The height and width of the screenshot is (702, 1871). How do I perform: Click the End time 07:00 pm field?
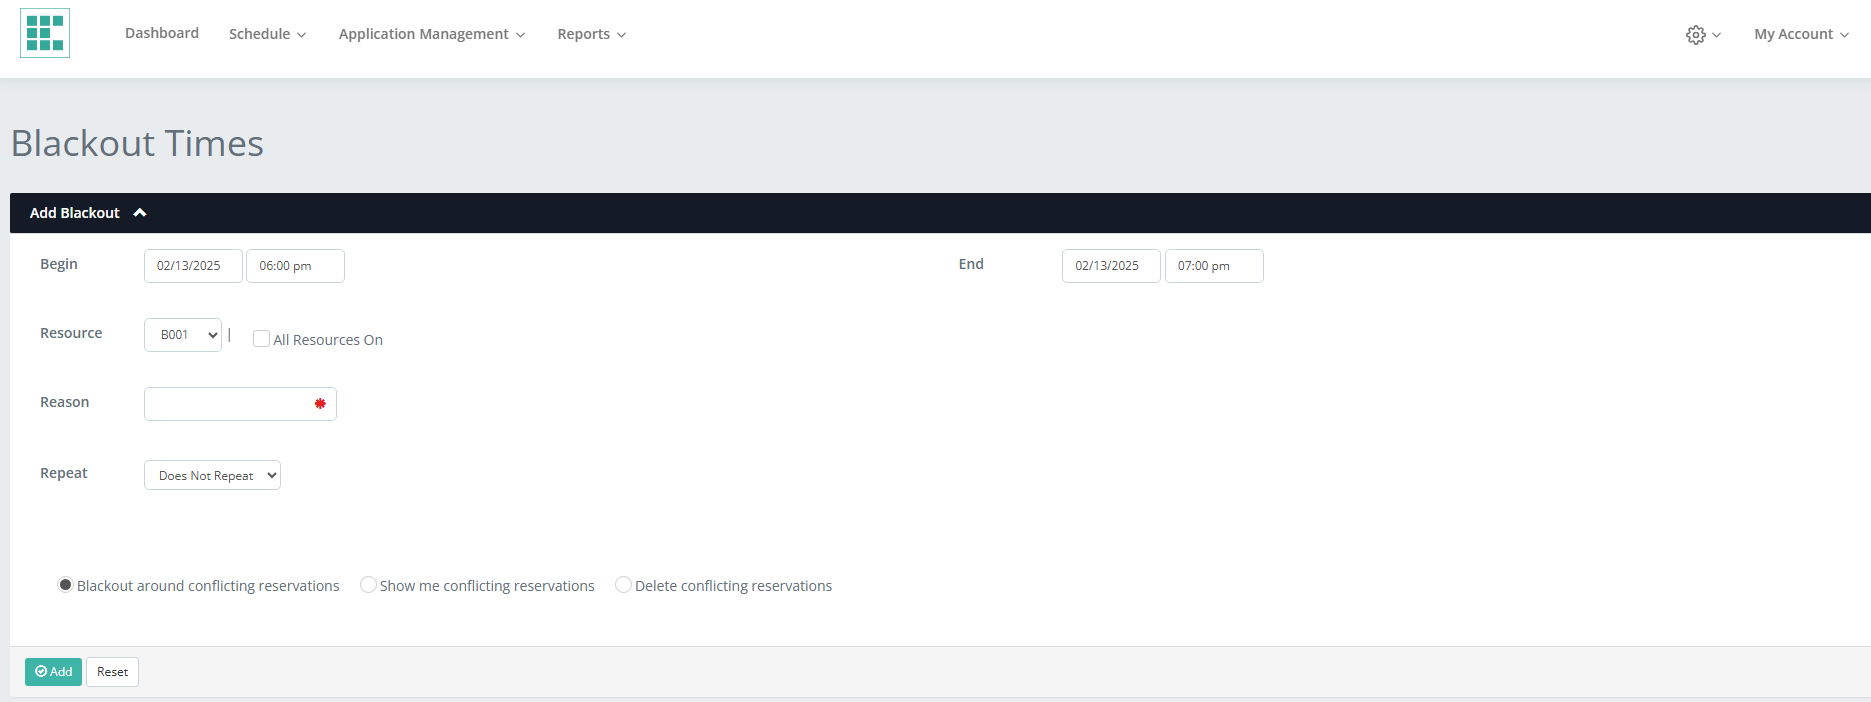pyautogui.click(x=1213, y=266)
